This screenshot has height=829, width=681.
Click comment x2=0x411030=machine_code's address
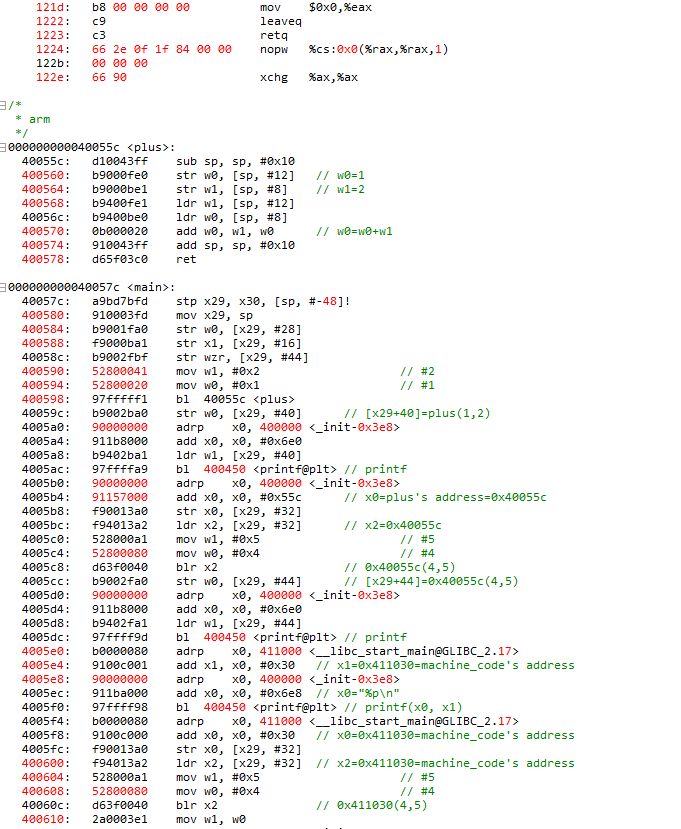click(x=445, y=763)
